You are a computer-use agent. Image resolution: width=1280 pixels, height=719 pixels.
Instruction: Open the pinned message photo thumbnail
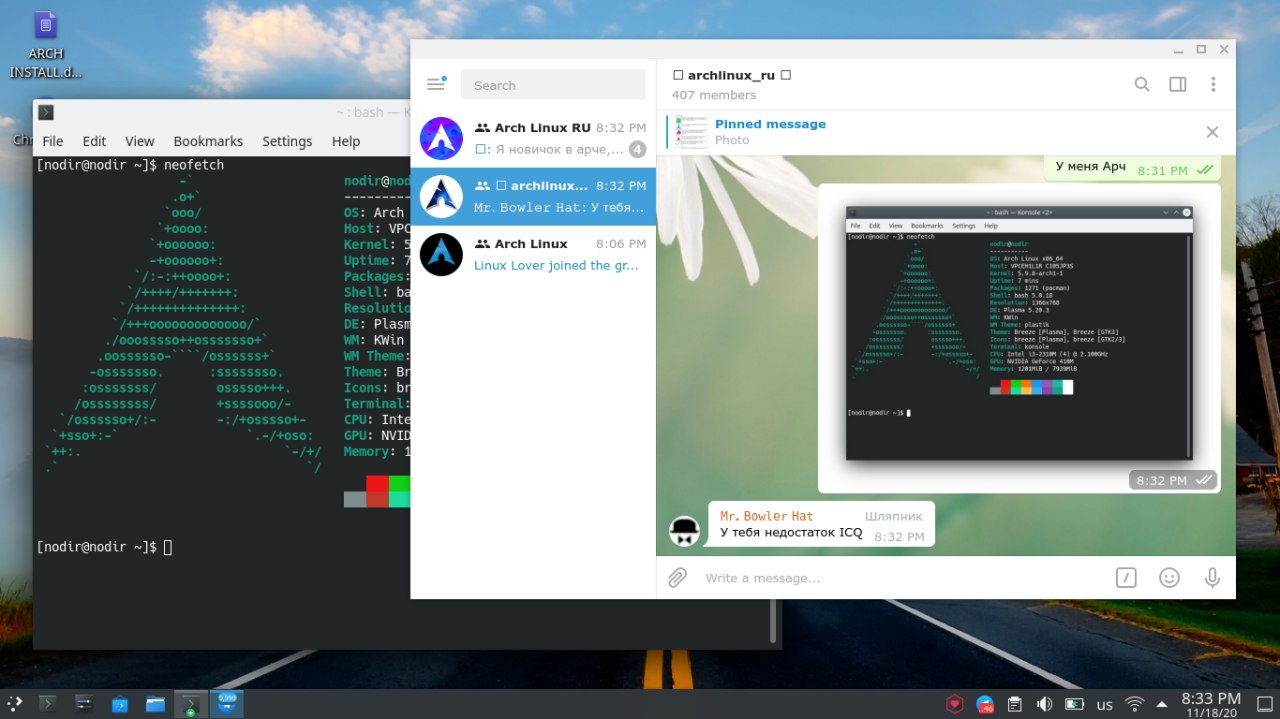point(691,132)
